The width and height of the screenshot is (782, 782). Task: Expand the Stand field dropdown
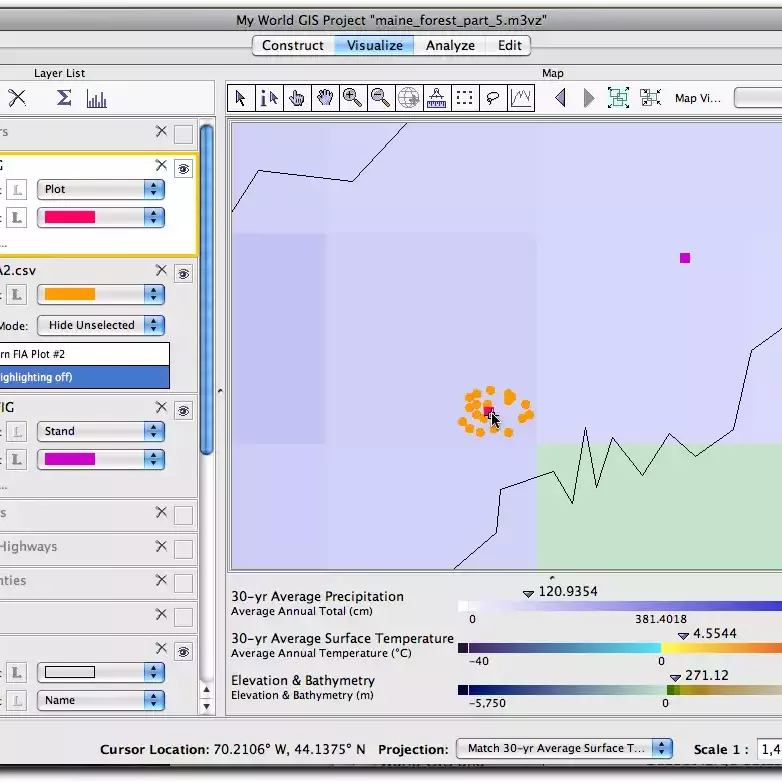[100, 431]
